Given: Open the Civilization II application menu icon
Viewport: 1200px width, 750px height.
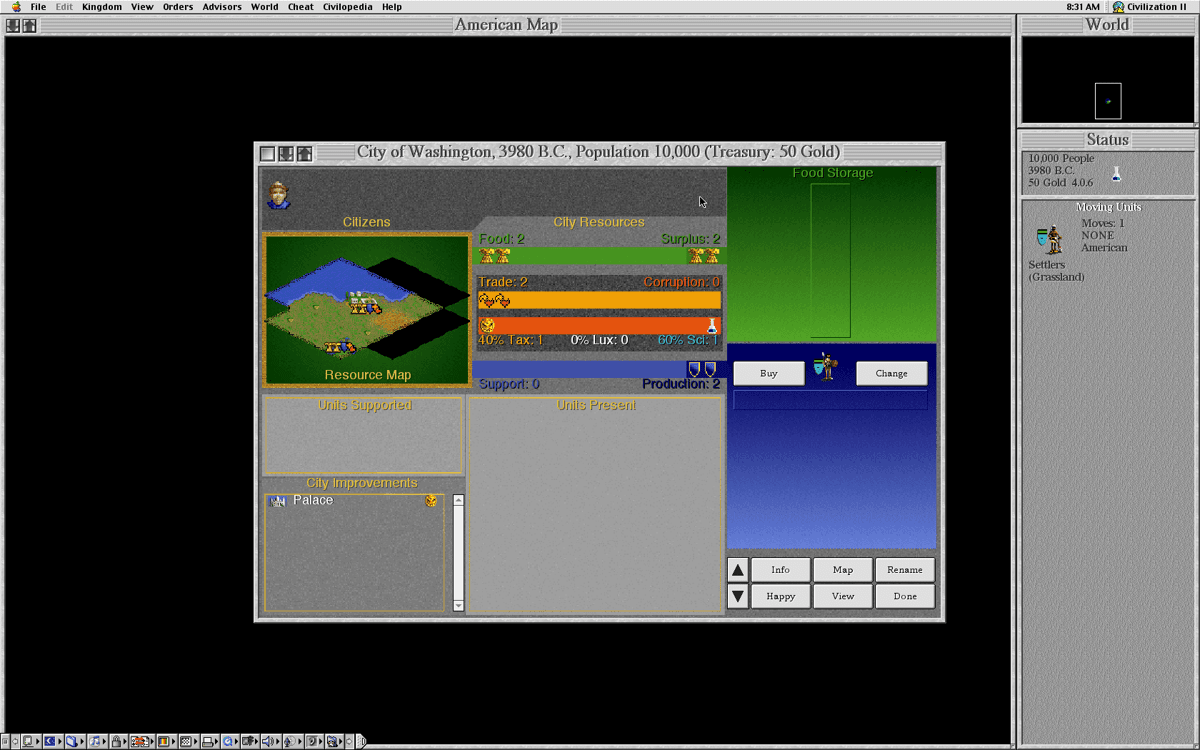Looking at the screenshot, I should coord(1117,7).
